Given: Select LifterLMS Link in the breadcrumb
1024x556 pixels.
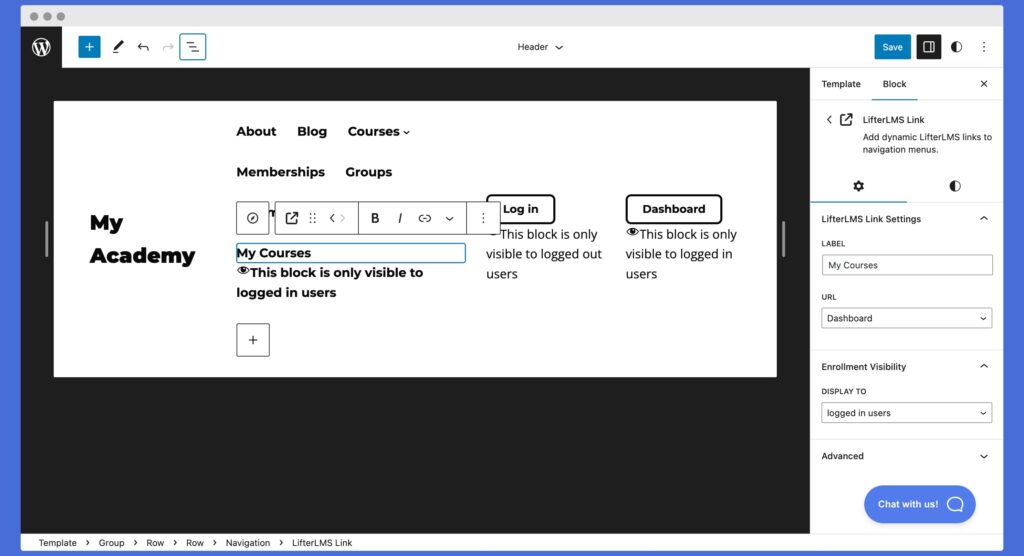Looking at the screenshot, I should pos(322,543).
